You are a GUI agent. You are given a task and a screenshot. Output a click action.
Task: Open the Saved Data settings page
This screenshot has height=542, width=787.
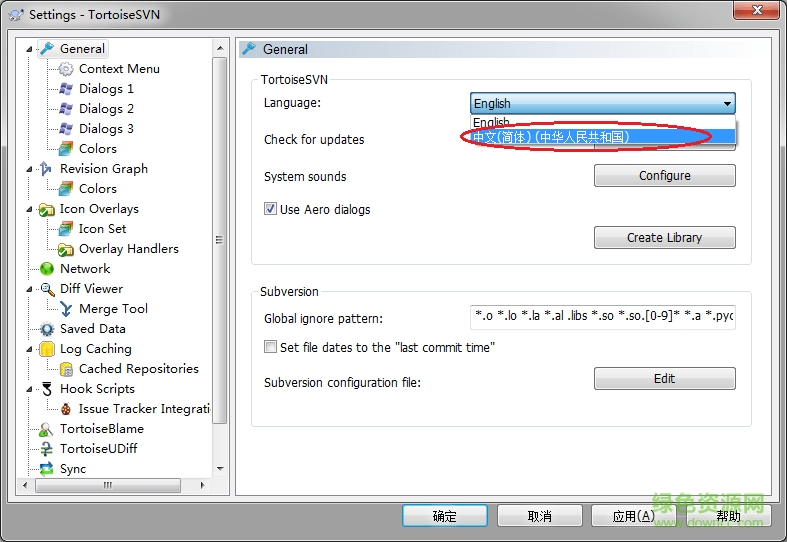[x=92, y=329]
